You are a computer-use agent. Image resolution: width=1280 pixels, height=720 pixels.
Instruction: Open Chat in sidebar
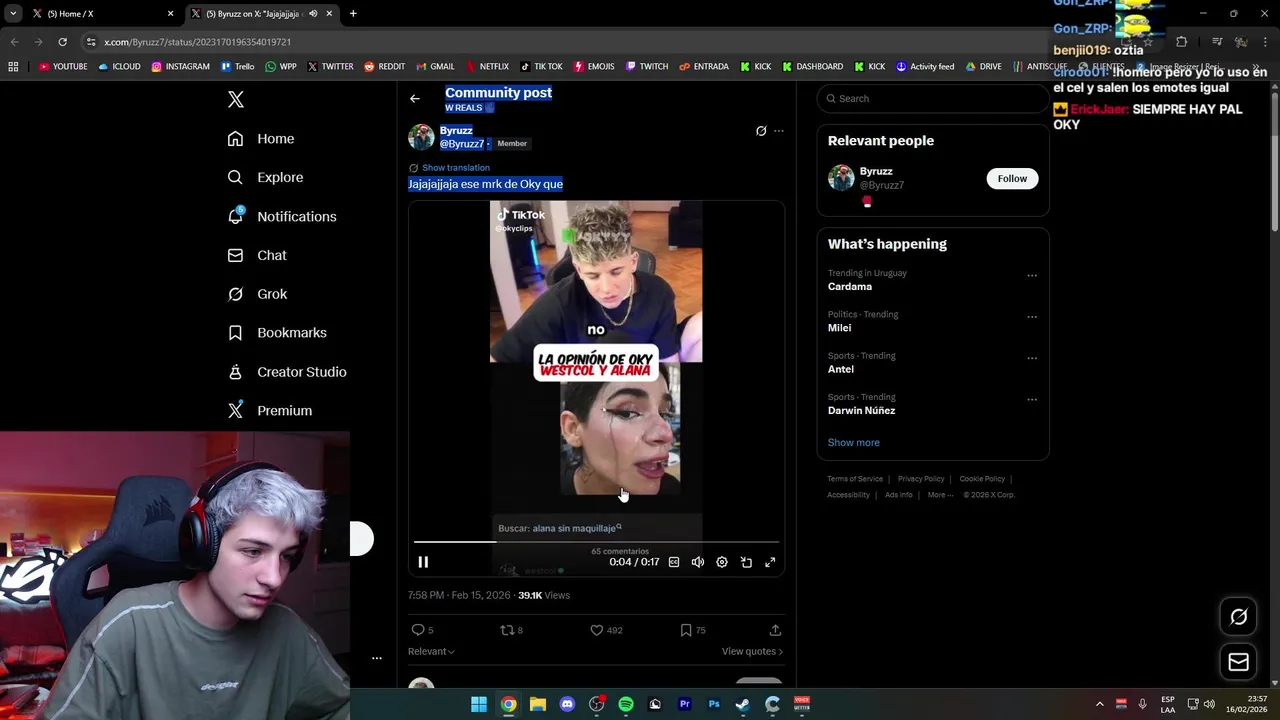[x=257, y=255]
